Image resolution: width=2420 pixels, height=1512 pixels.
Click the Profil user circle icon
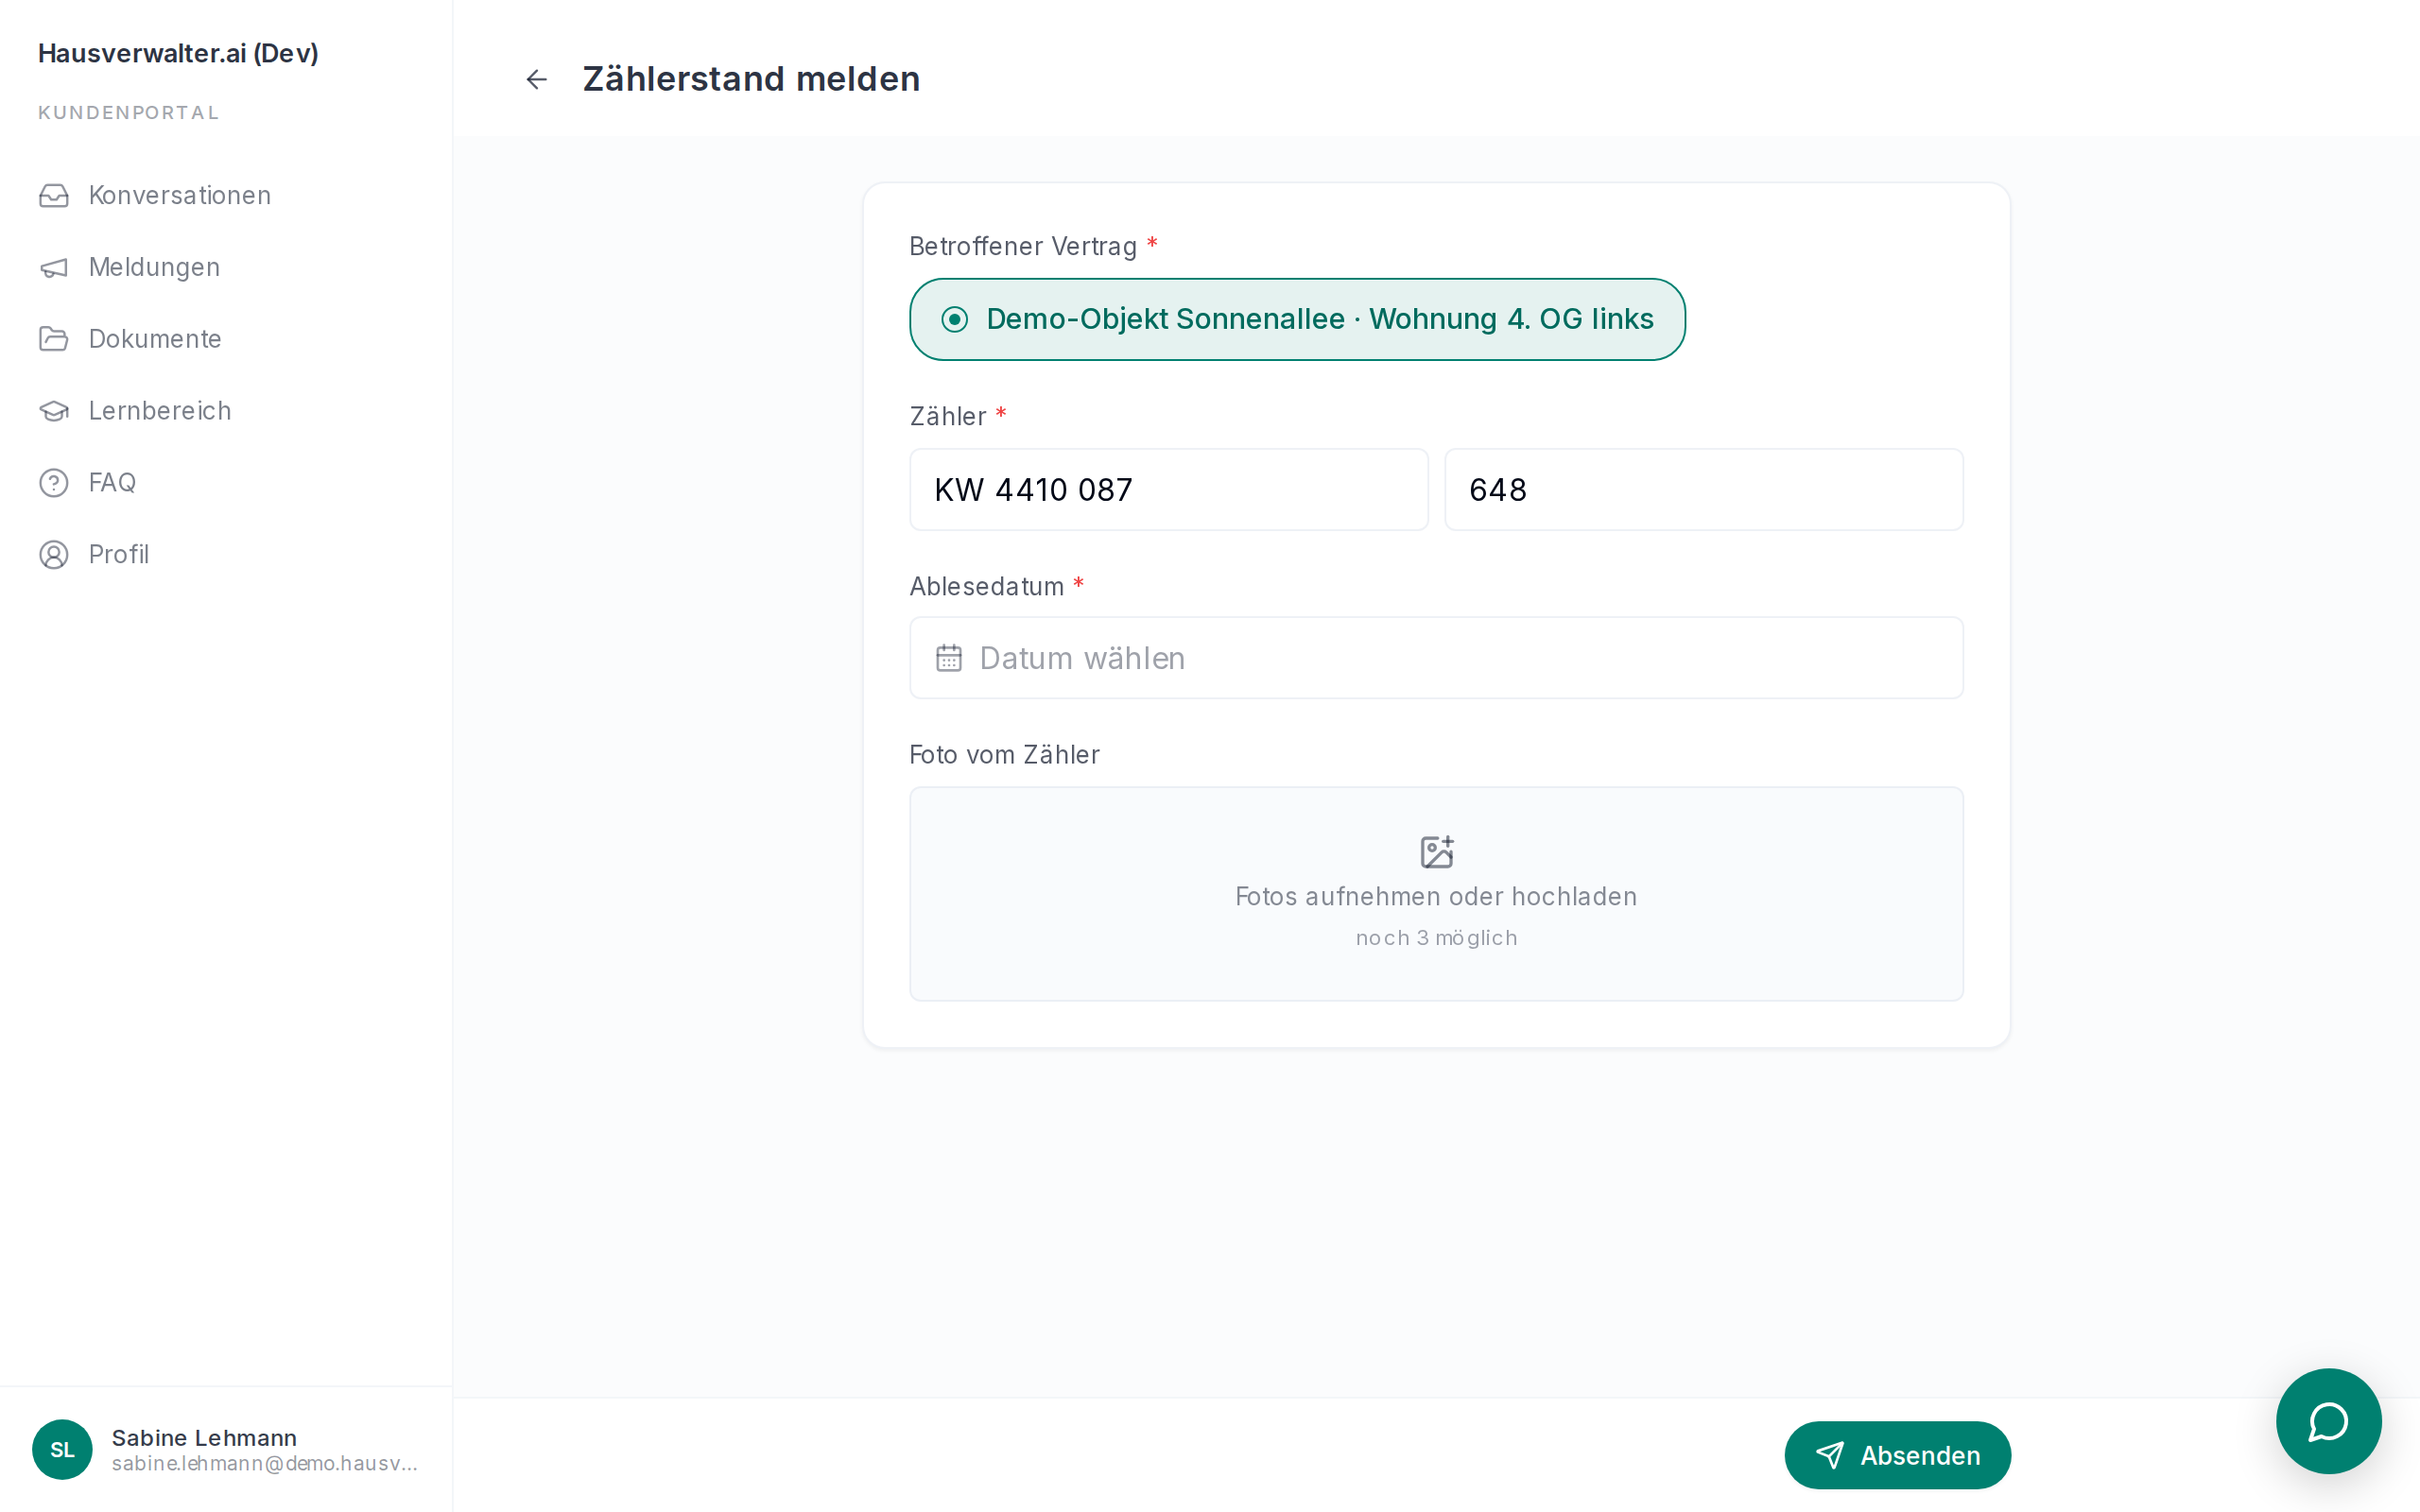54,555
